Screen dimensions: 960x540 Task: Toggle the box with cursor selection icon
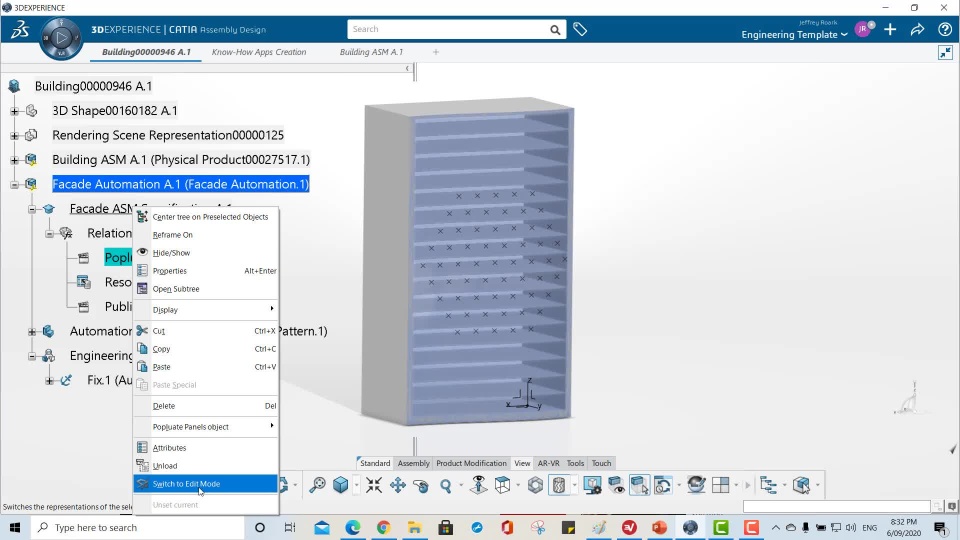(639, 485)
